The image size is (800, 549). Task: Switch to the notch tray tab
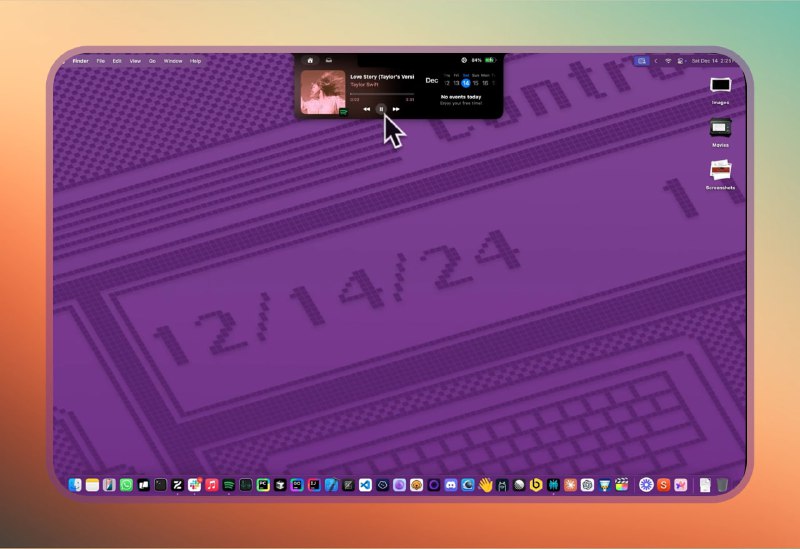[329, 60]
